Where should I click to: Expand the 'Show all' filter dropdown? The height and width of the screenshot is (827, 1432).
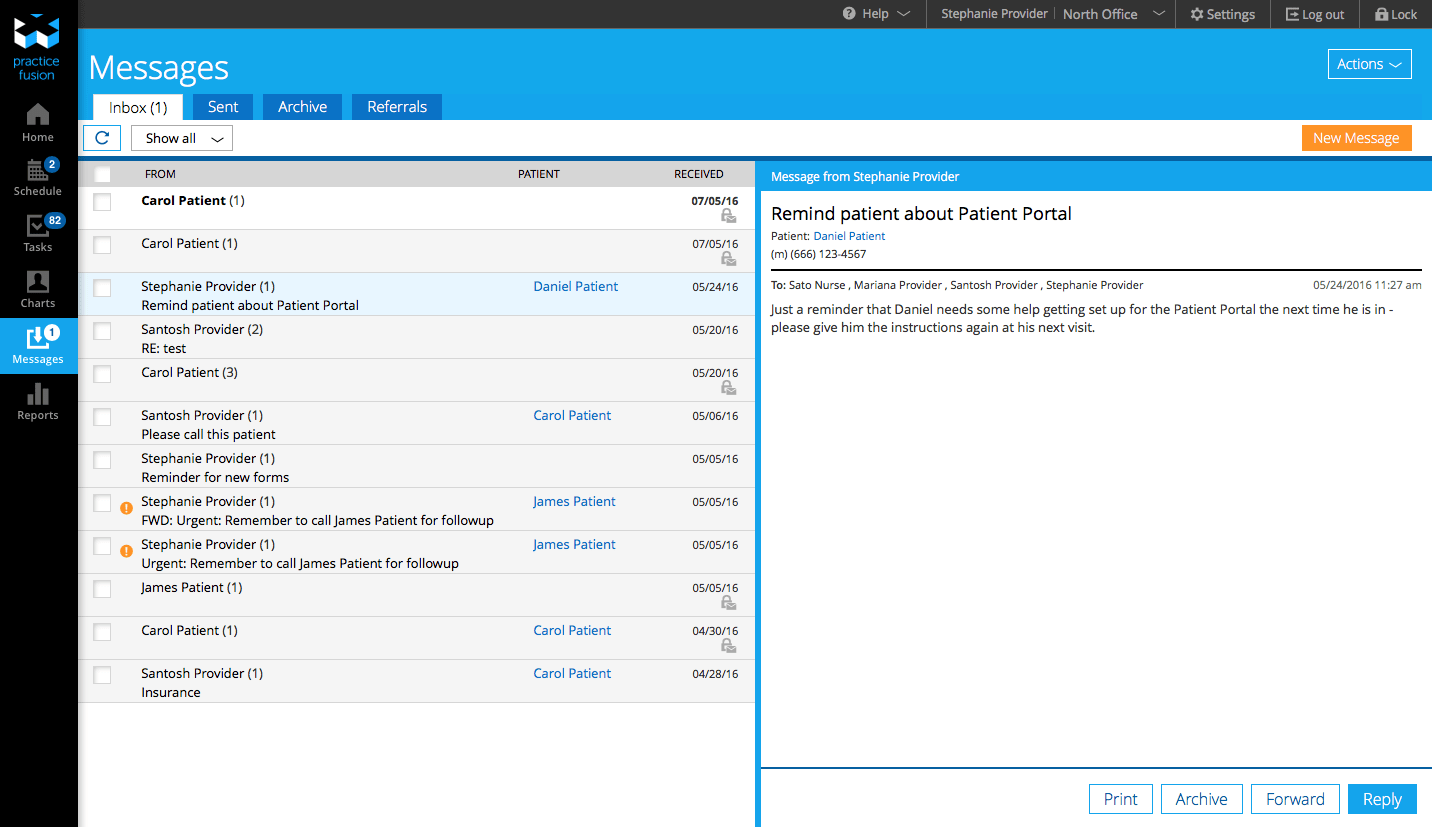(182, 138)
